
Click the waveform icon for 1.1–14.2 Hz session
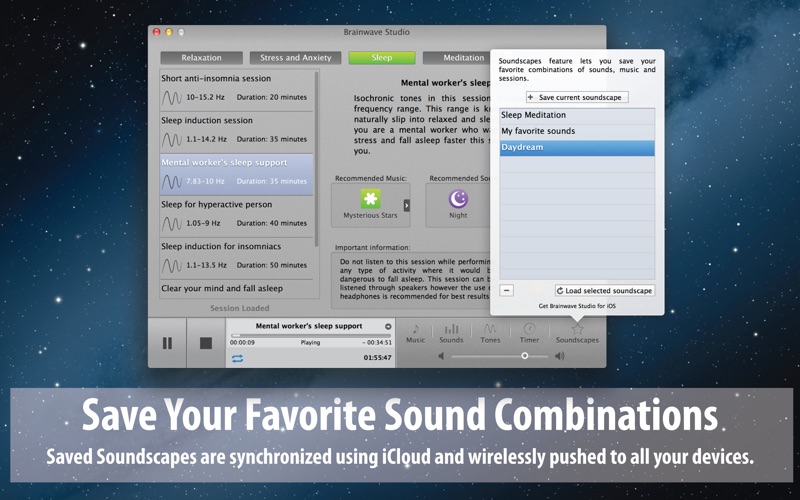(x=172, y=139)
